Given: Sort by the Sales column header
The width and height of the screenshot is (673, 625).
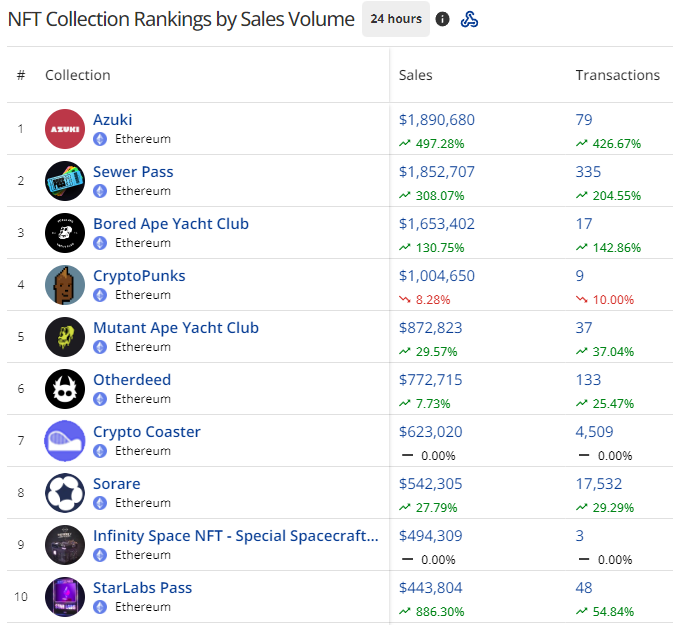Looking at the screenshot, I should tap(415, 75).
